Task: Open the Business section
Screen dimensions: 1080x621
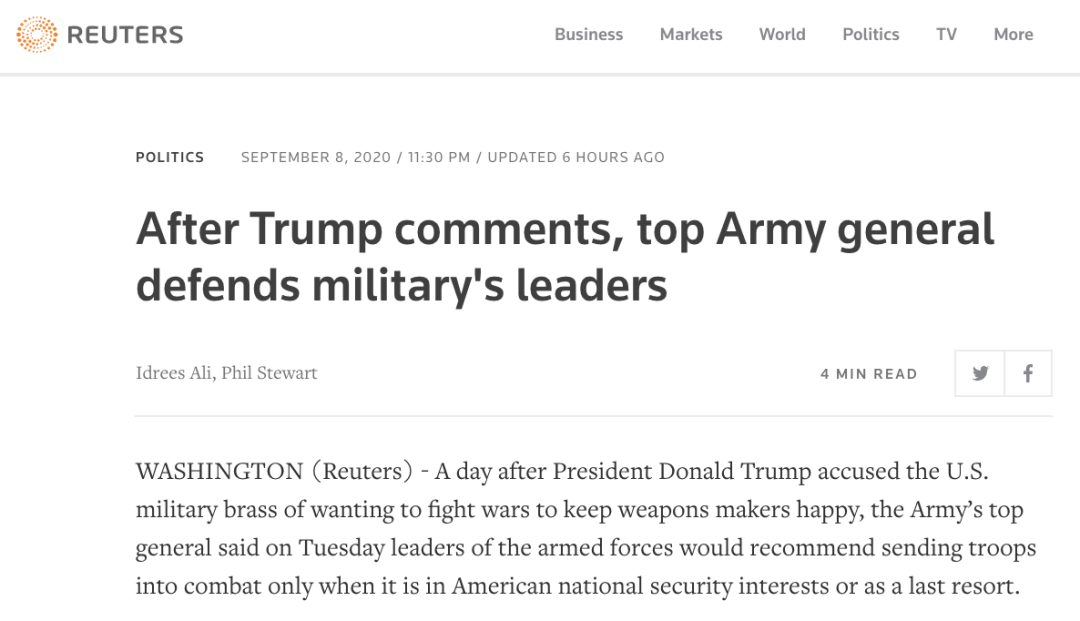Action: pos(588,34)
